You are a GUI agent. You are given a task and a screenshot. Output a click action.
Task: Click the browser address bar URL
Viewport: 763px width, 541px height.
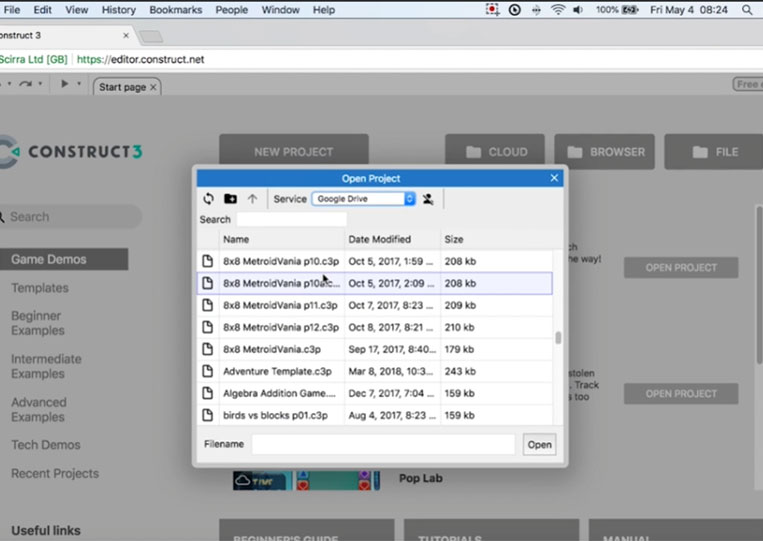pyautogui.click(x=141, y=59)
